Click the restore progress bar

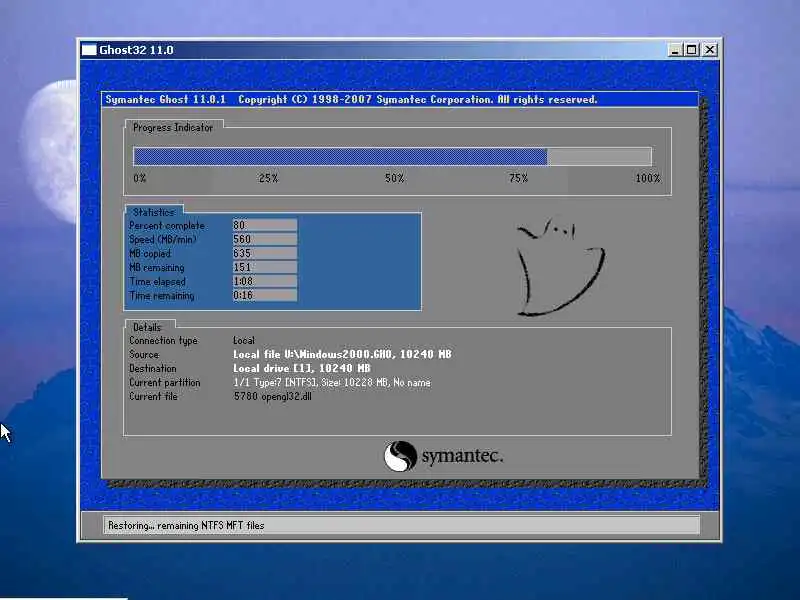[392, 156]
